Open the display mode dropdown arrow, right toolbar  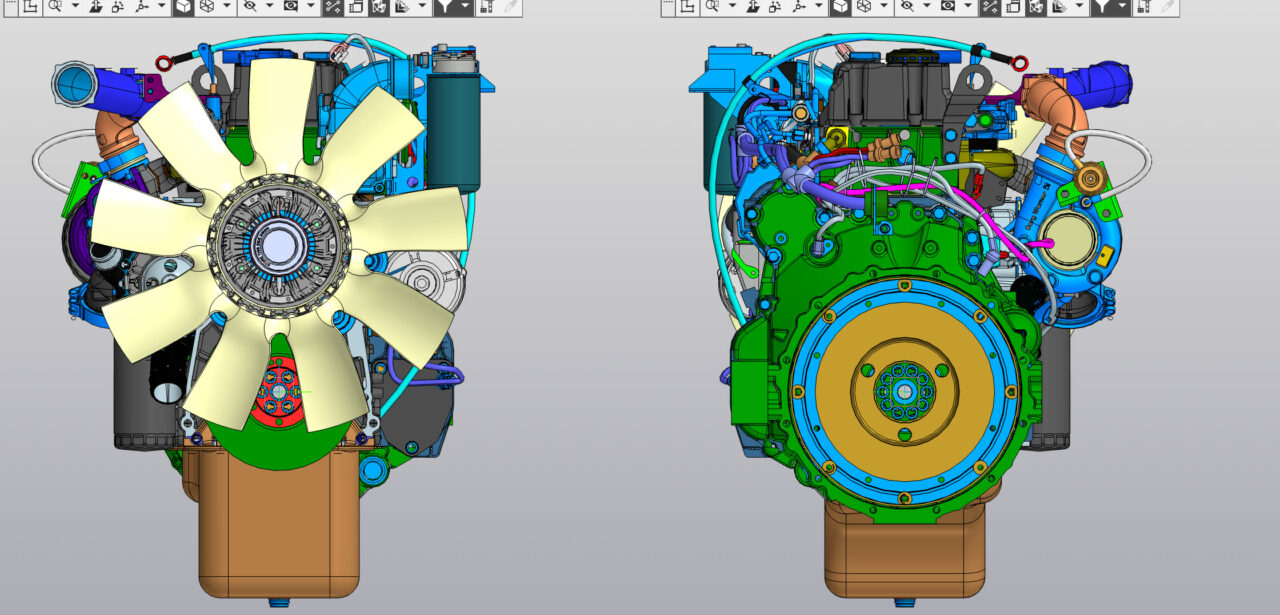(885, 6)
